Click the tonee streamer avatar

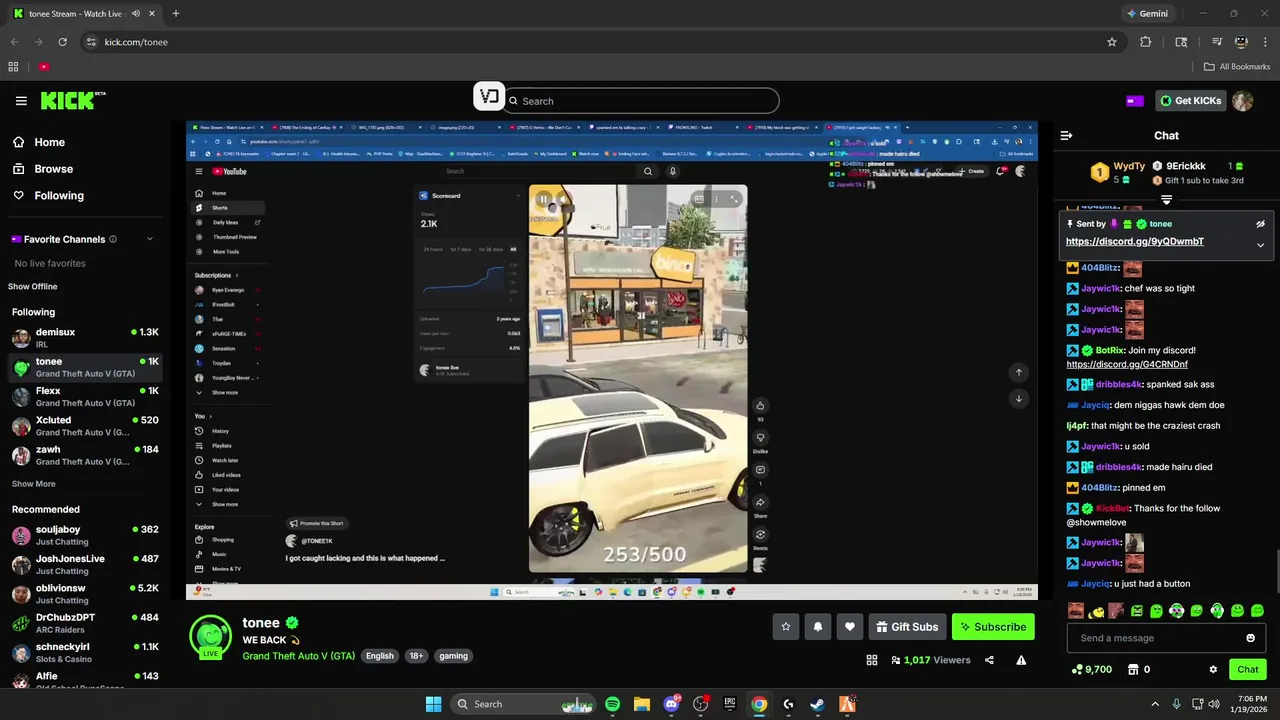(x=211, y=637)
